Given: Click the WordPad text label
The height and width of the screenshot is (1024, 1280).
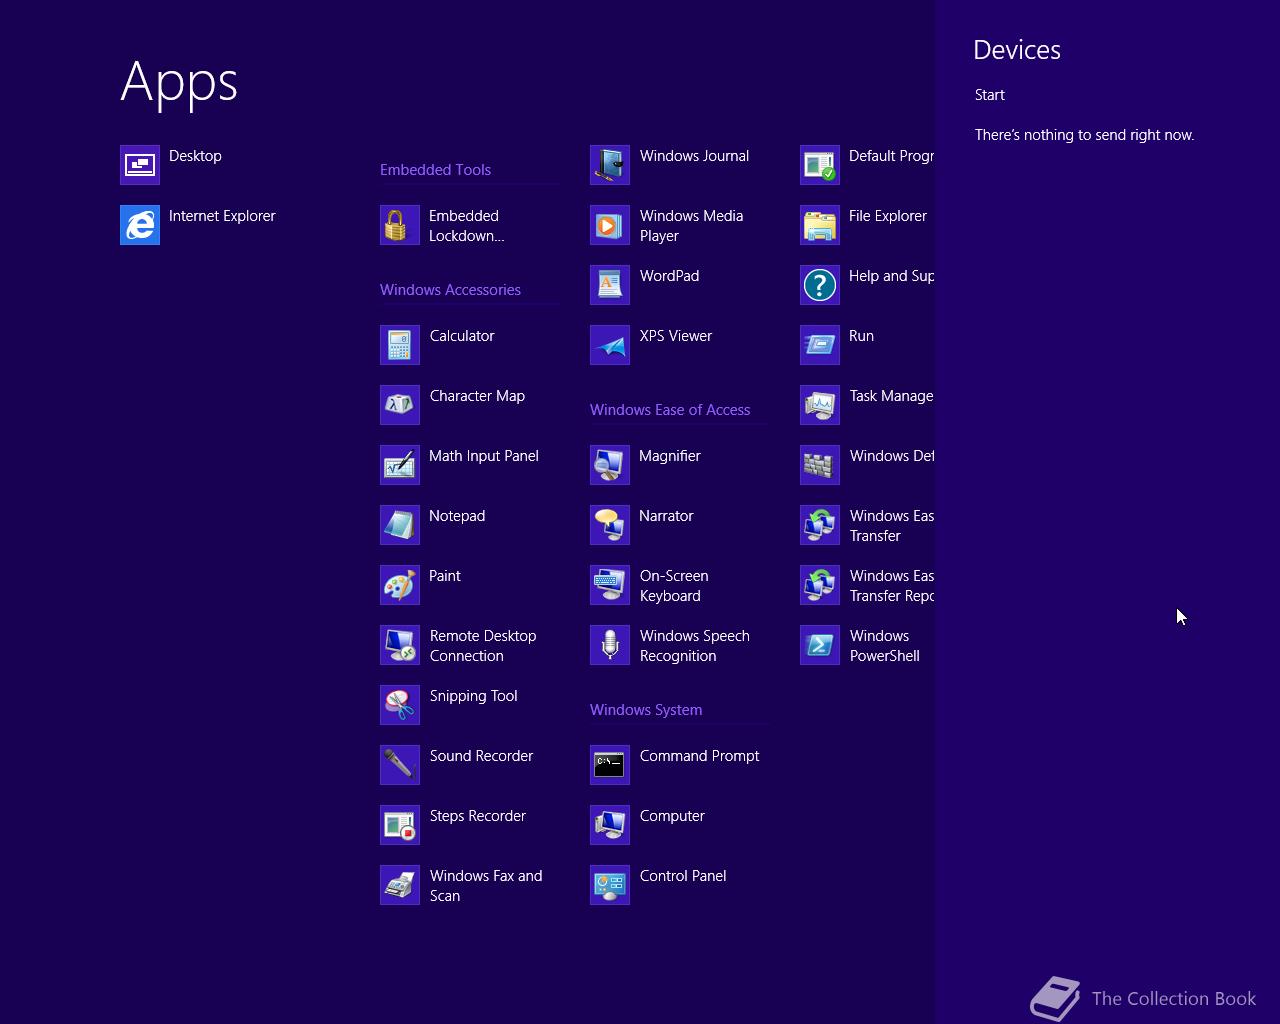Looking at the screenshot, I should (669, 276).
